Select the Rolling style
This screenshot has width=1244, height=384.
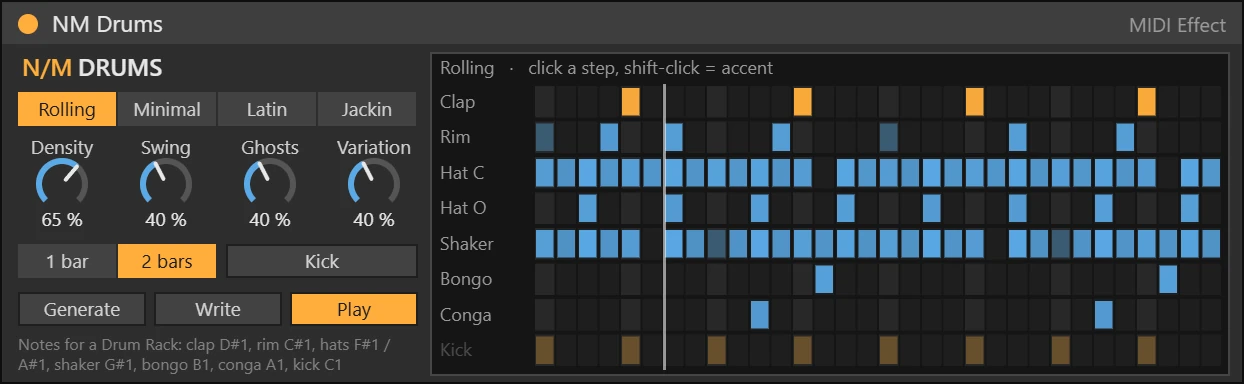click(x=67, y=109)
